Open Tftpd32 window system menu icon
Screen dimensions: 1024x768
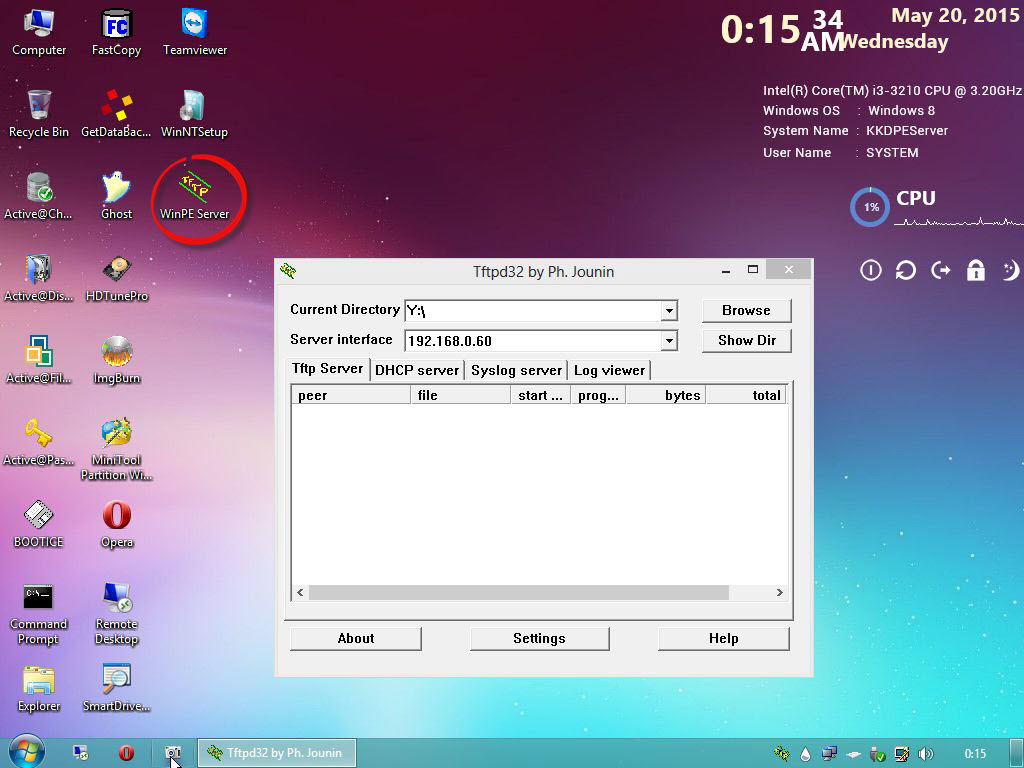(288, 270)
